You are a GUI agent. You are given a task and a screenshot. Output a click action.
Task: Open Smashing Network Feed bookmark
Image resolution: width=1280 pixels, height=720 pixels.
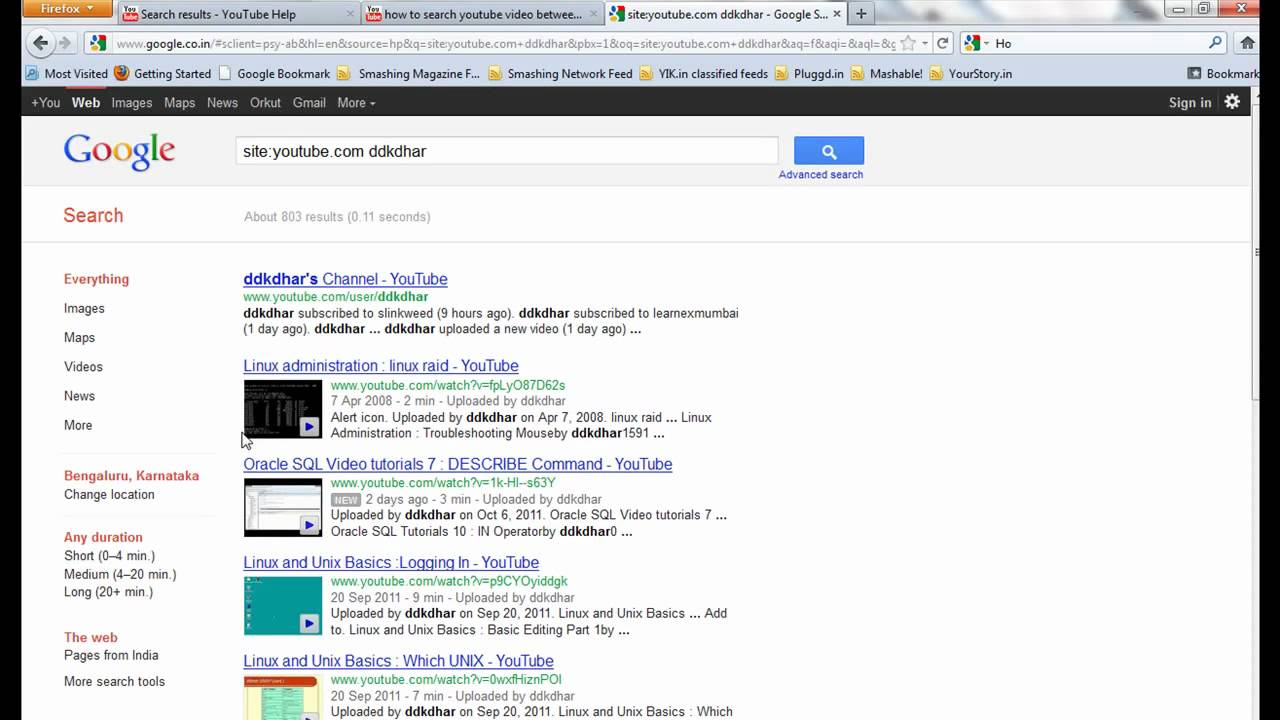pos(560,73)
